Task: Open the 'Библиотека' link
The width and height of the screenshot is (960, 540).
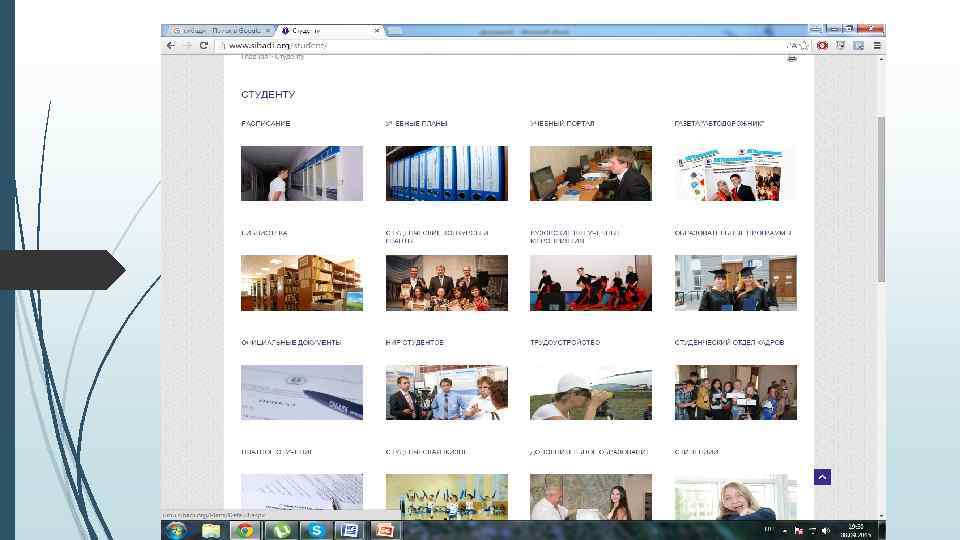Action: click(264, 233)
